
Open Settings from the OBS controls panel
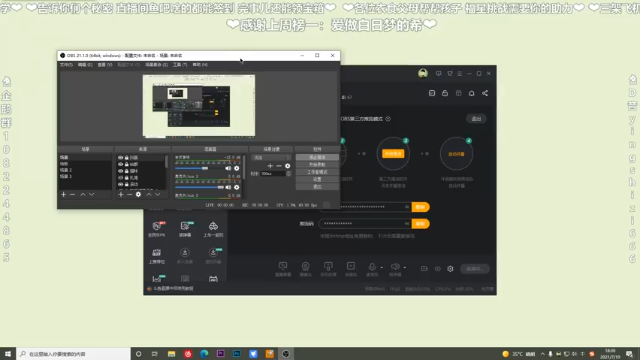317,179
